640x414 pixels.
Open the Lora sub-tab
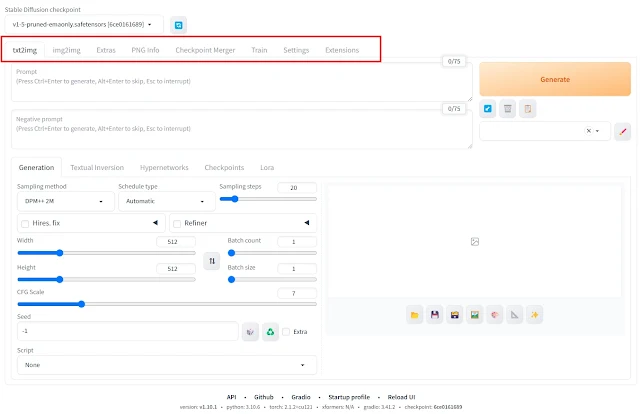pos(267,168)
